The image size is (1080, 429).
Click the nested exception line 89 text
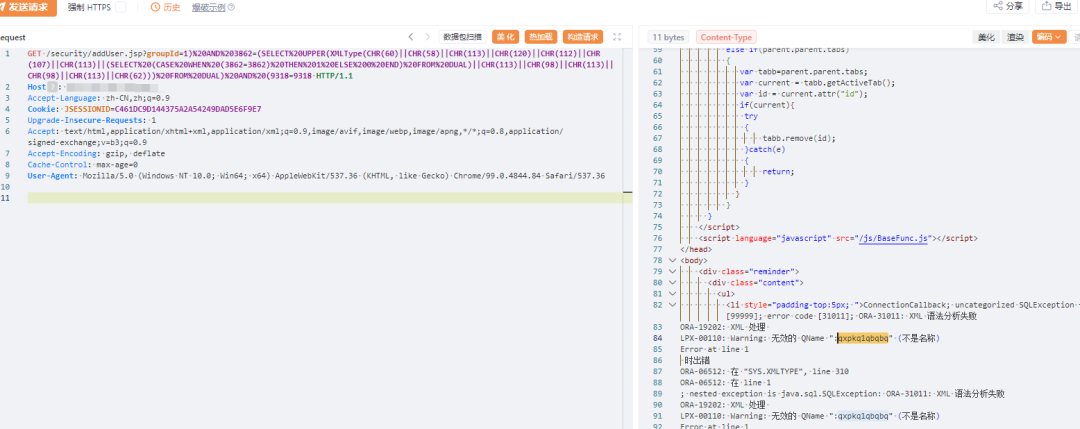click(842, 394)
